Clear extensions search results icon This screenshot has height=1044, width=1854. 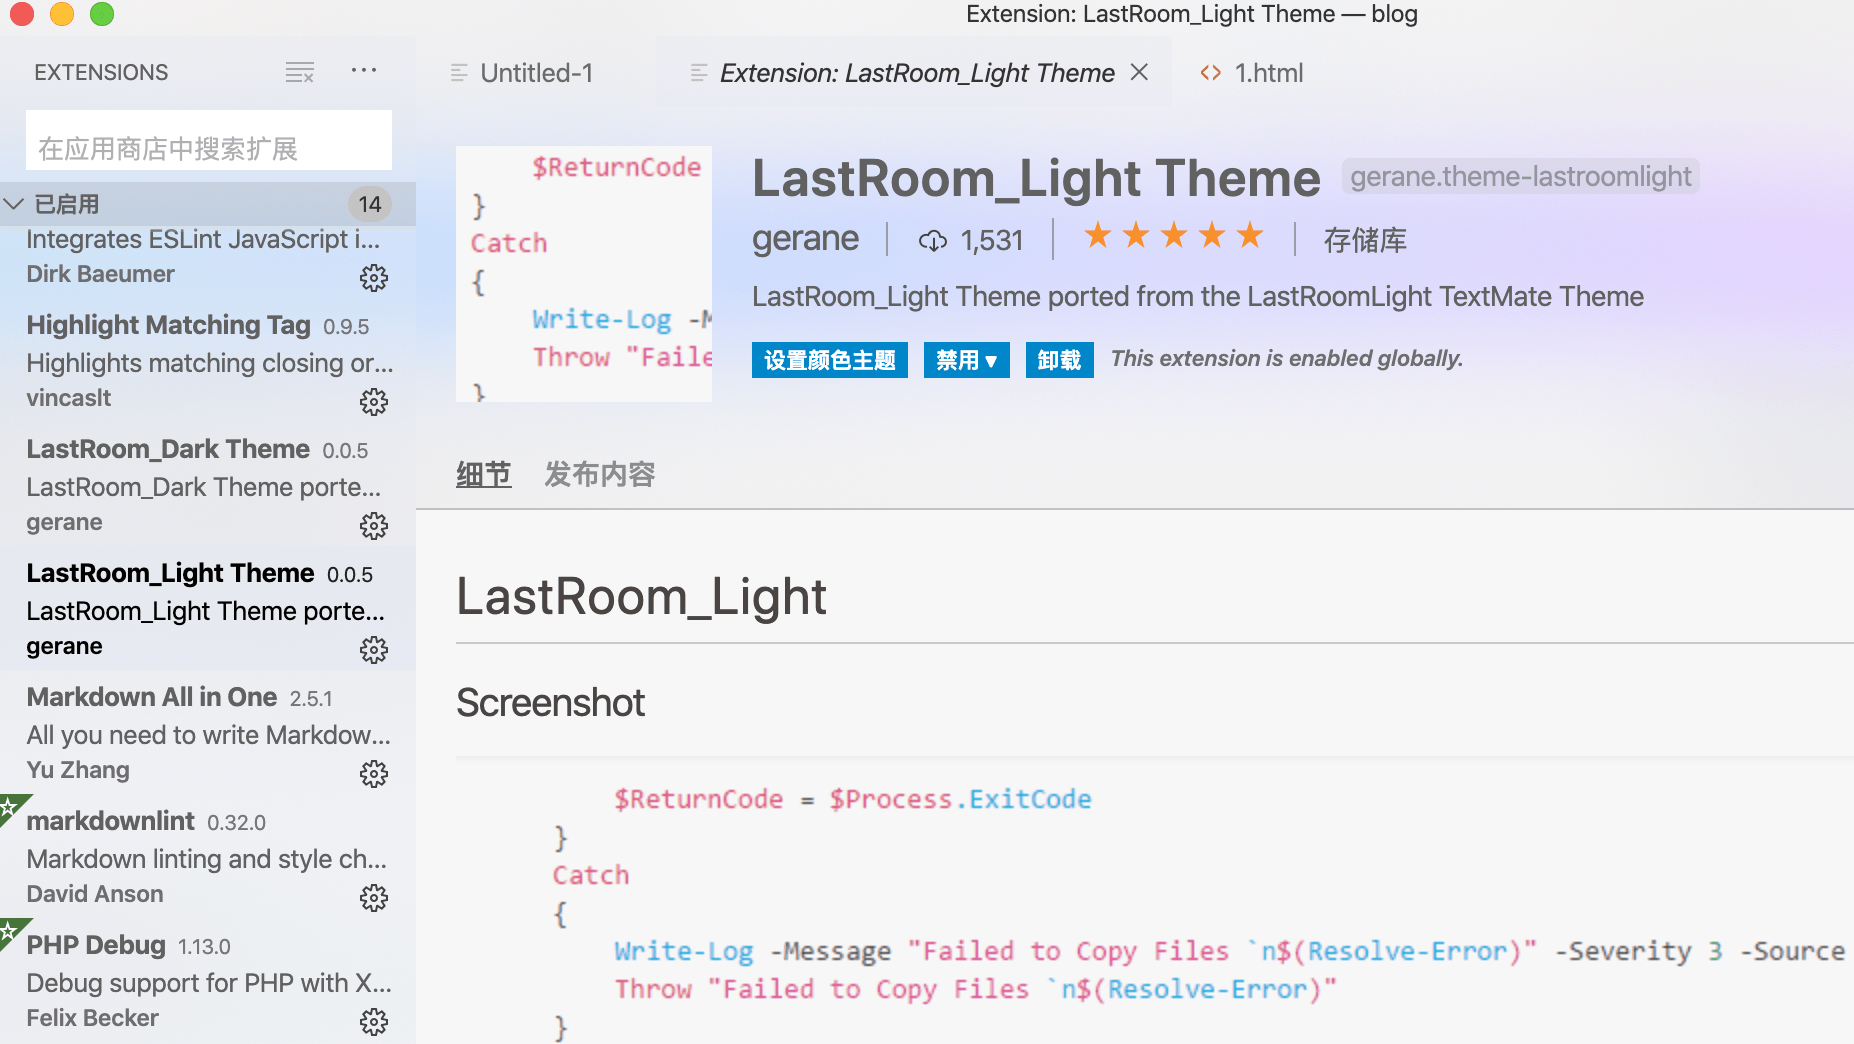[300, 72]
